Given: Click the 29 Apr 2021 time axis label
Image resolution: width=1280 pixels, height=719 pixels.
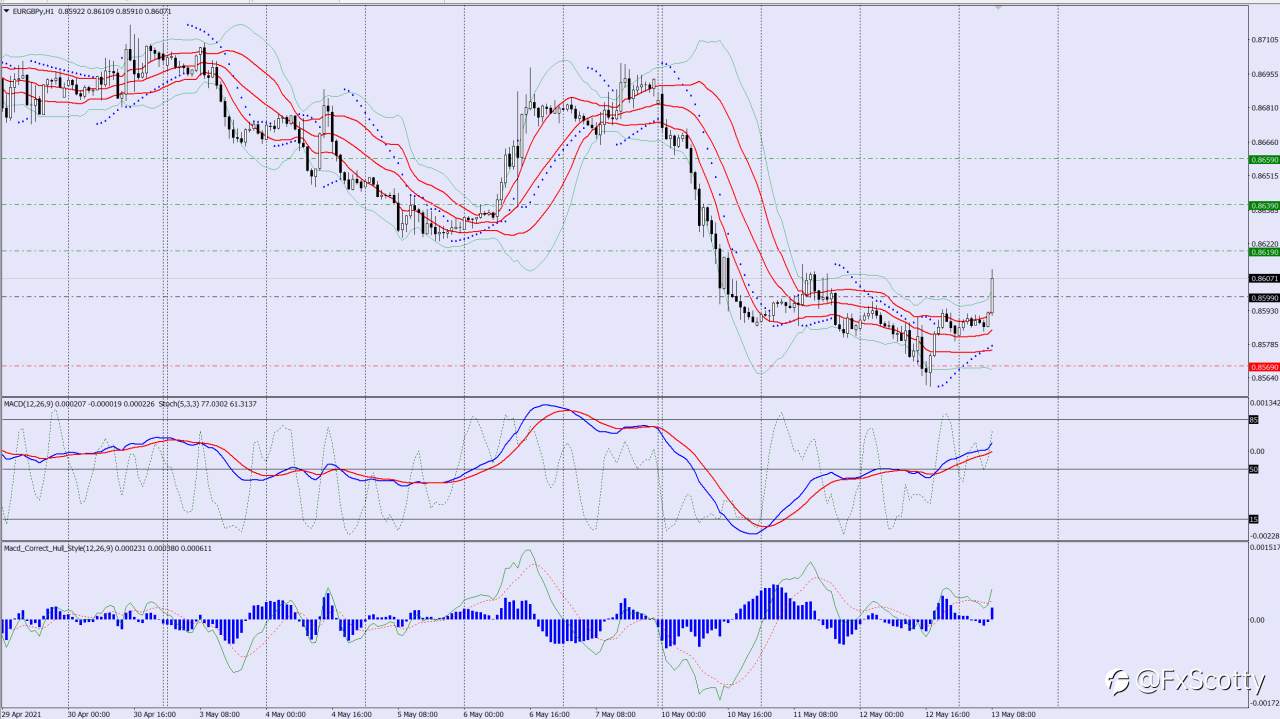Looking at the screenshot, I should click(x=22, y=714).
